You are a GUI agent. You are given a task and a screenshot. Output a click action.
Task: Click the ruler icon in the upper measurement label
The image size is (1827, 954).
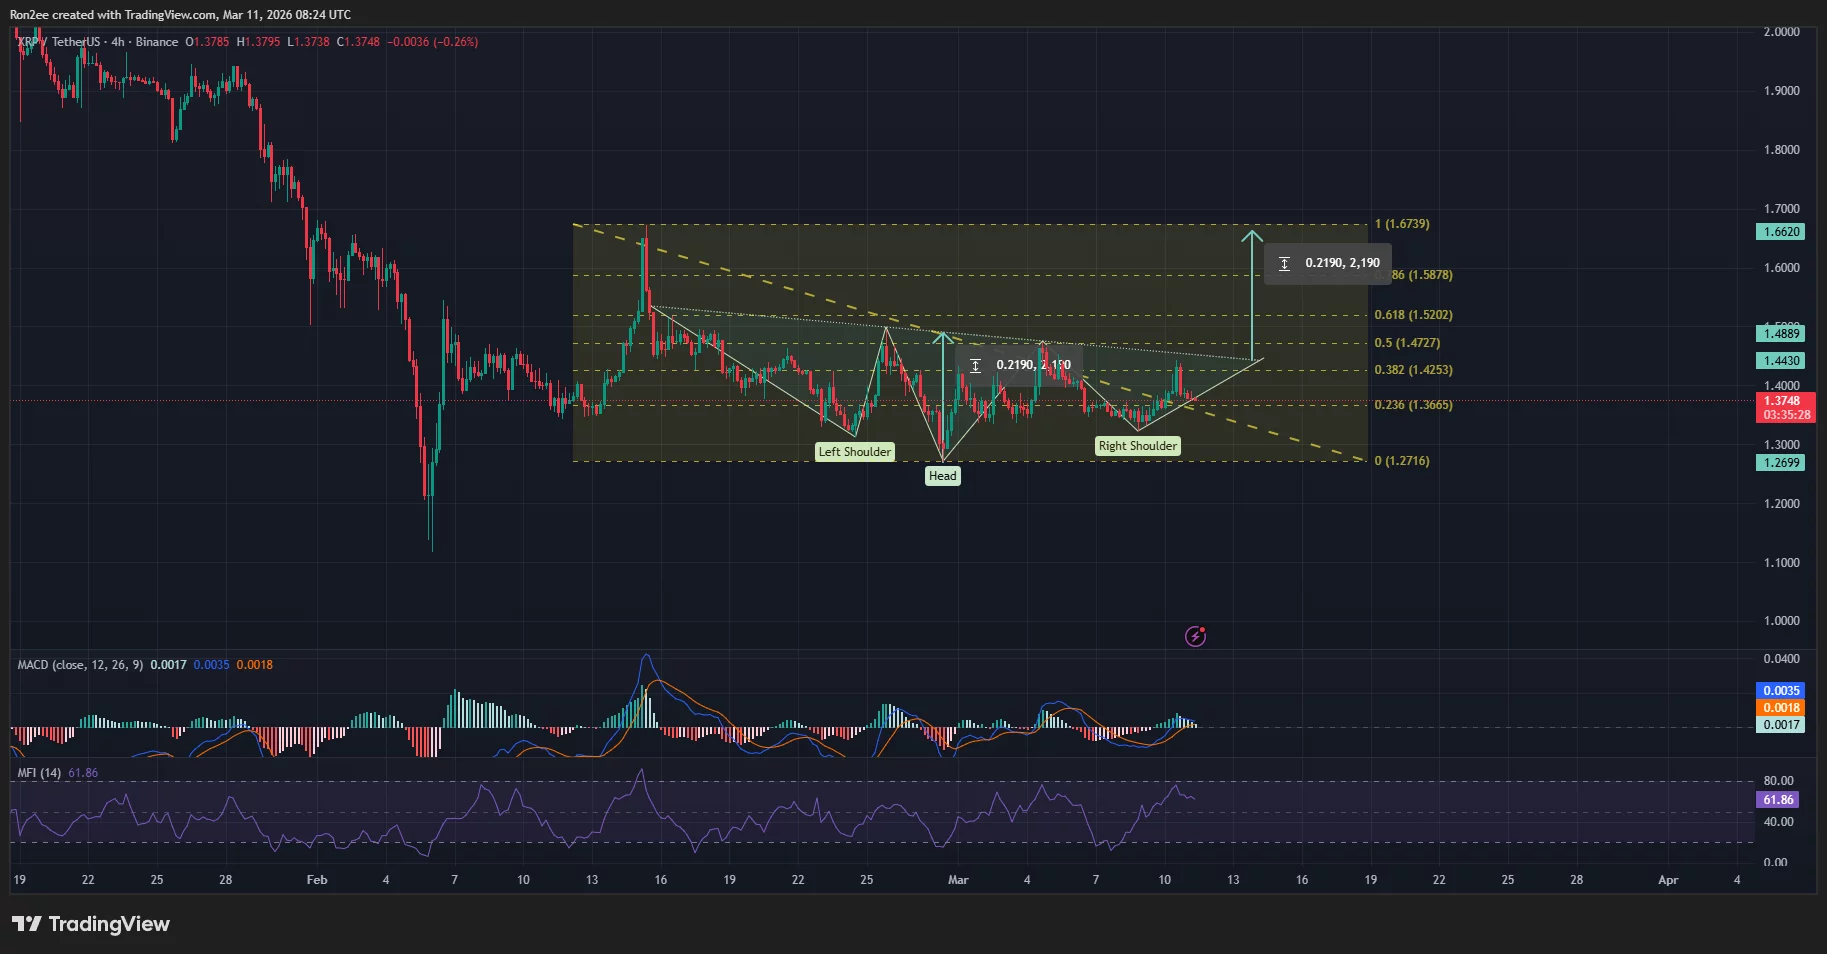coord(1285,263)
